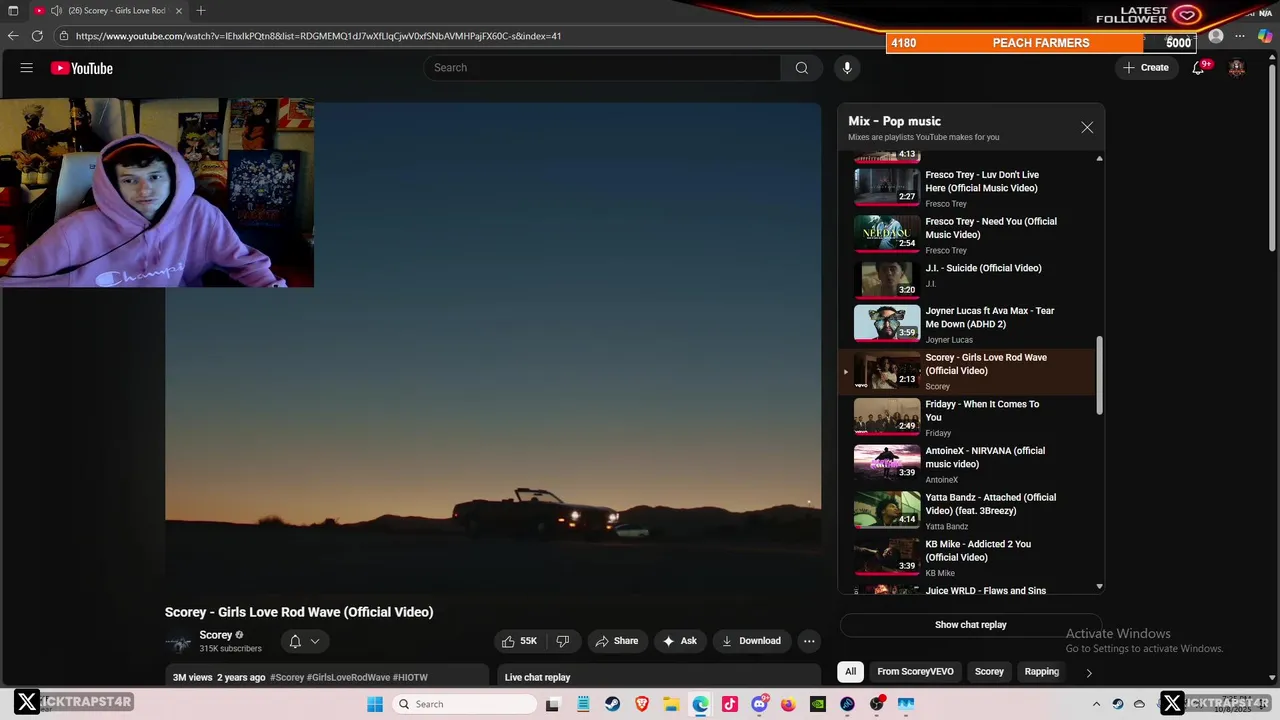
Task: Open a new browser tab
Action: coord(201,11)
